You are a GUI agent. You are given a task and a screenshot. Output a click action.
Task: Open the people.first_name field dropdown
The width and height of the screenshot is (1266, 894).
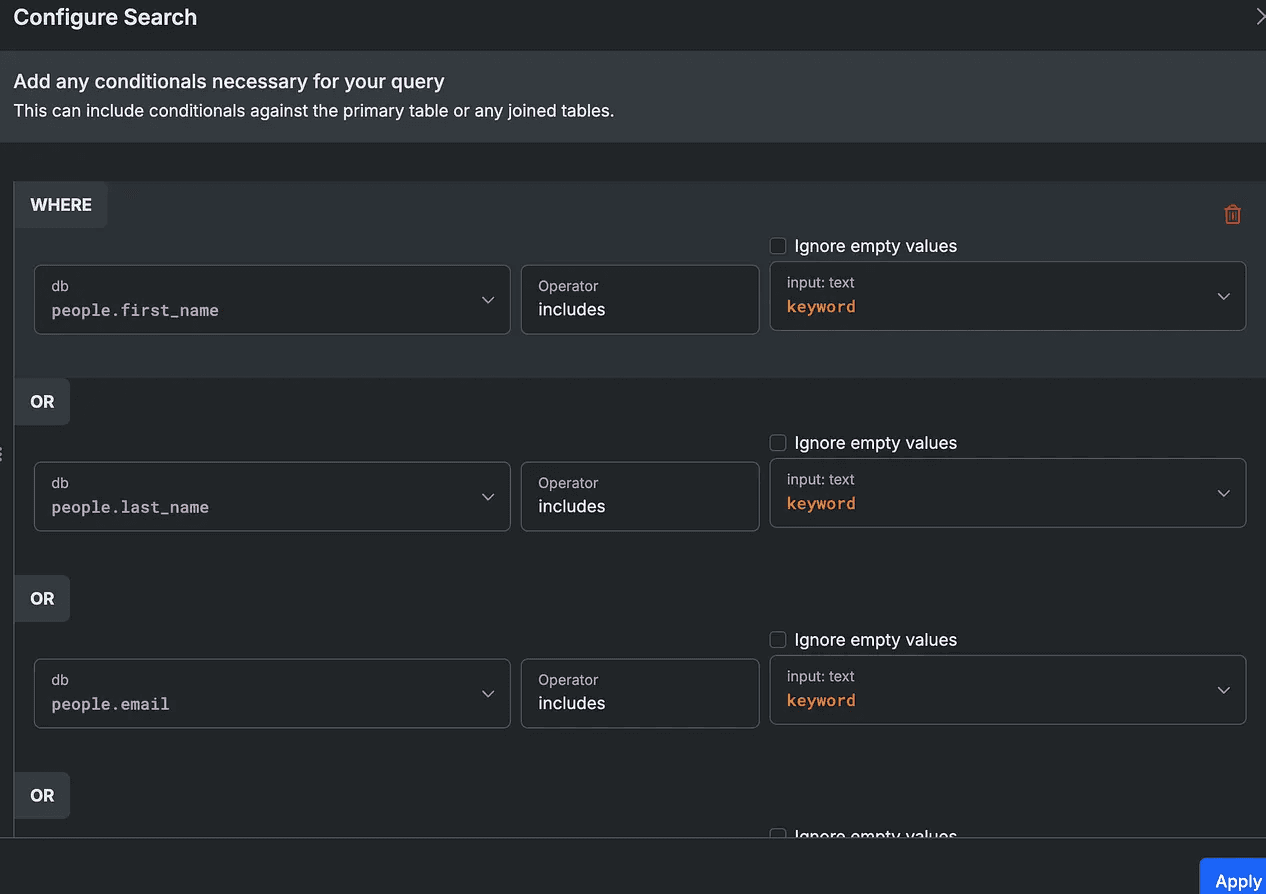[272, 299]
